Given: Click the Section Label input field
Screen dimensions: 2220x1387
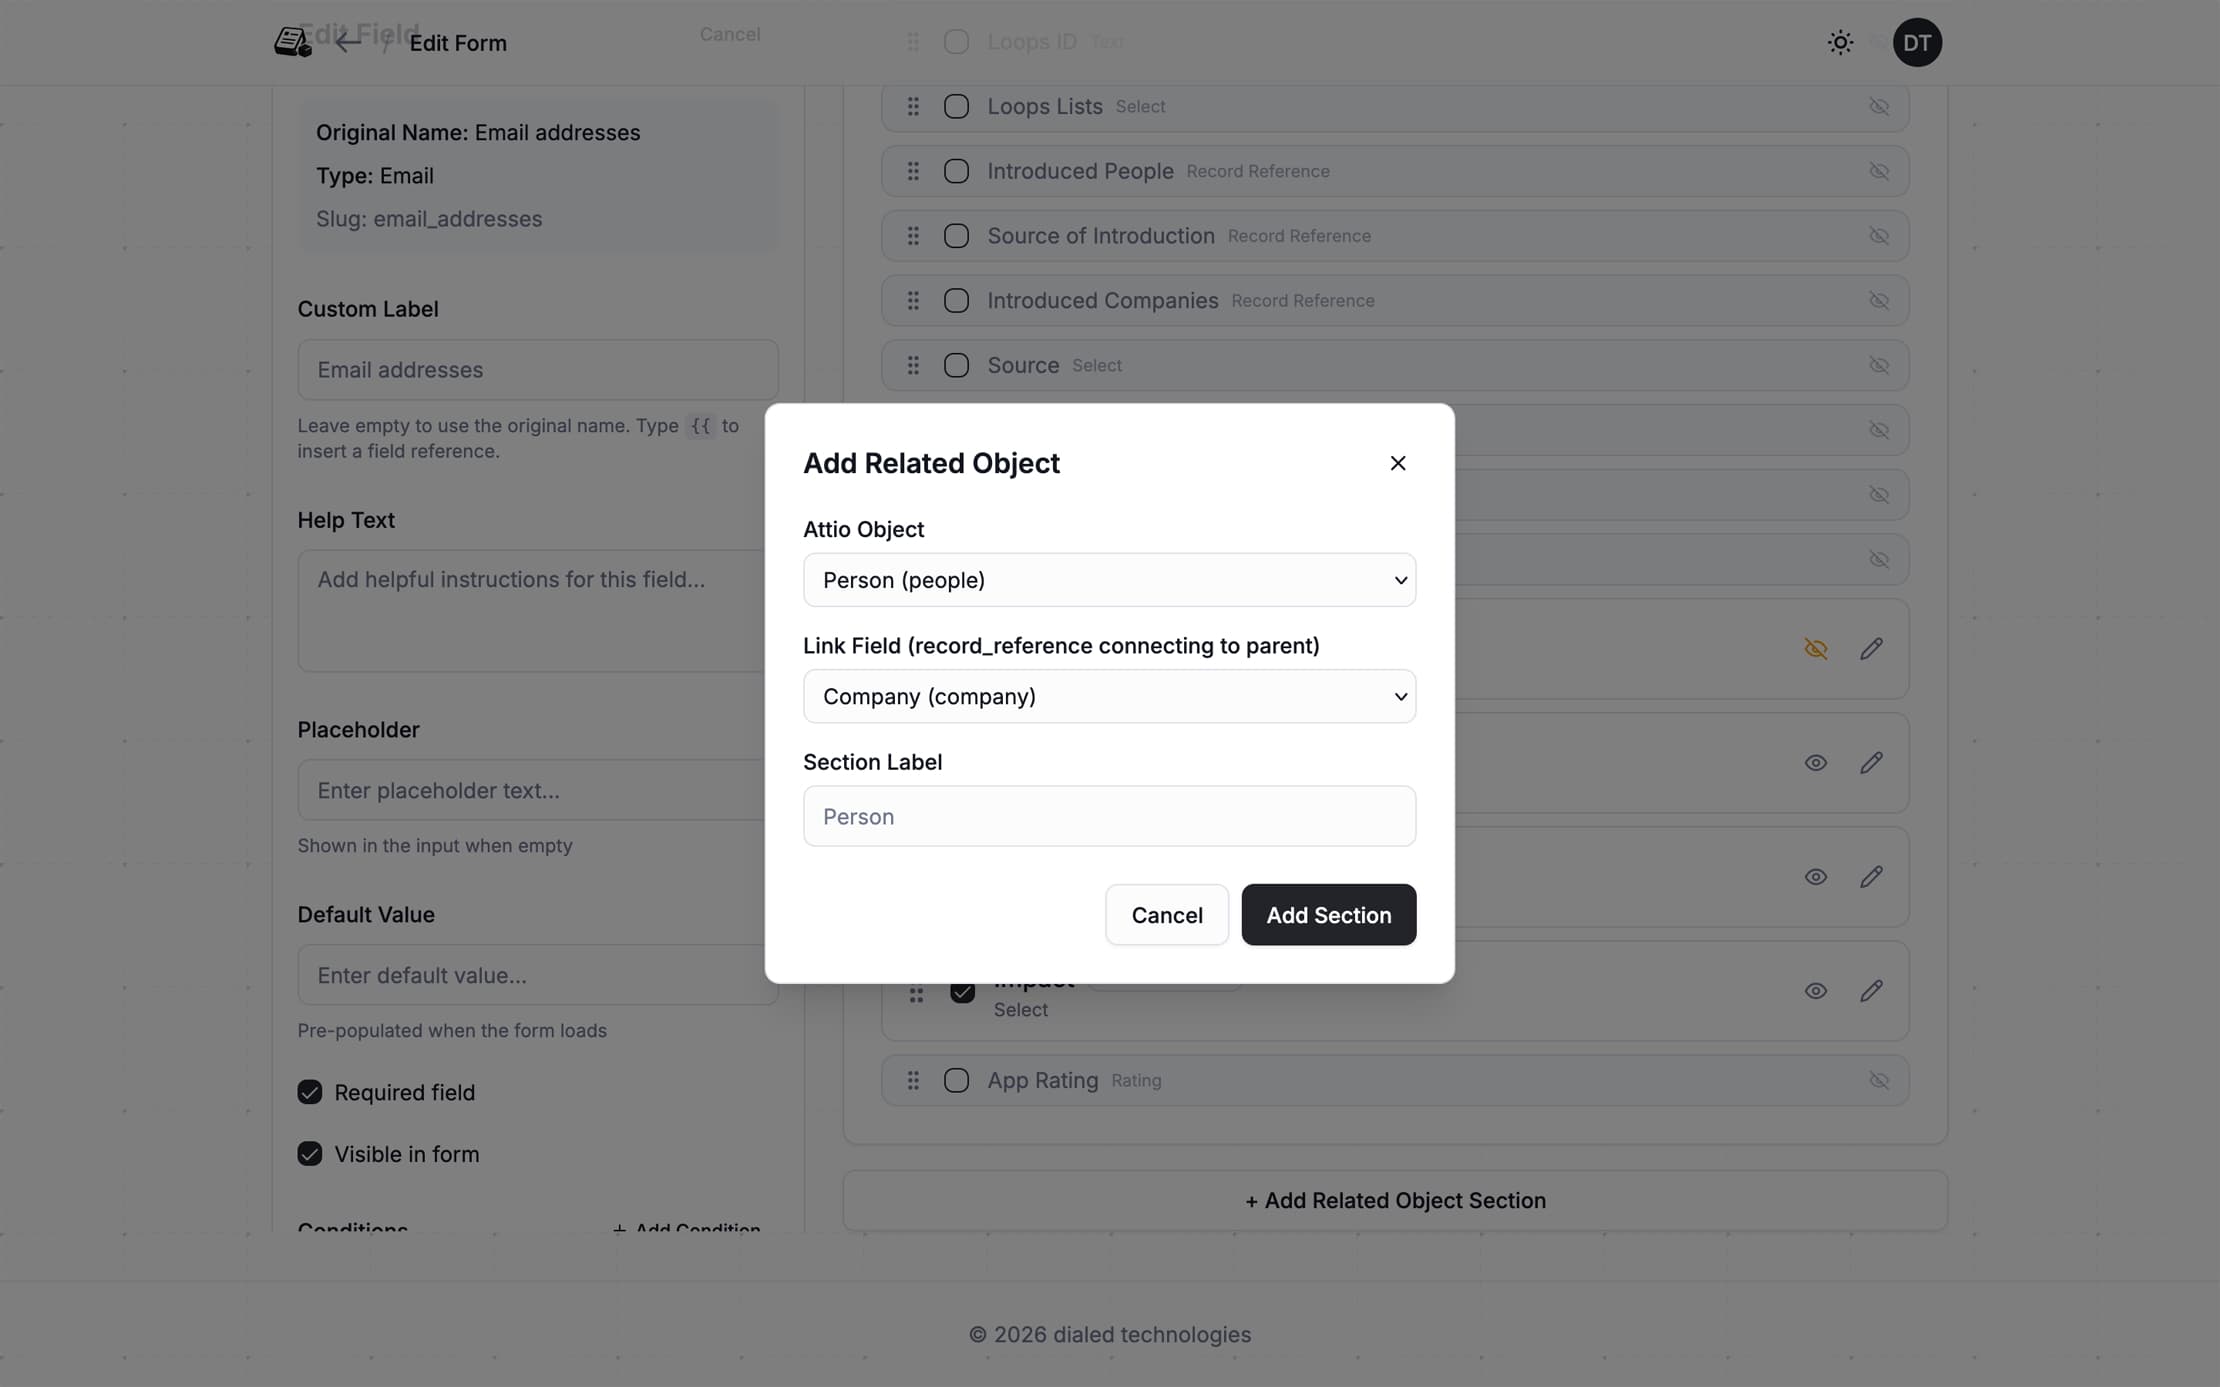Looking at the screenshot, I should pos(1109,816).
